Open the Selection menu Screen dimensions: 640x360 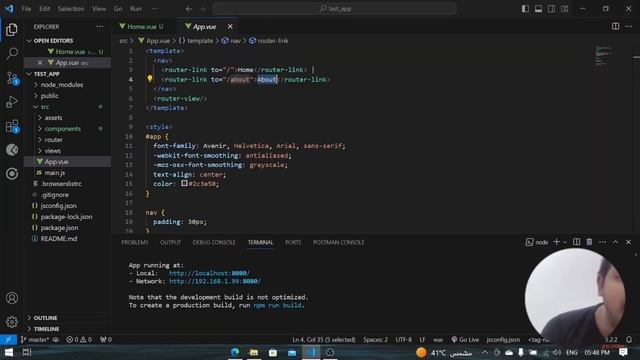71,9
